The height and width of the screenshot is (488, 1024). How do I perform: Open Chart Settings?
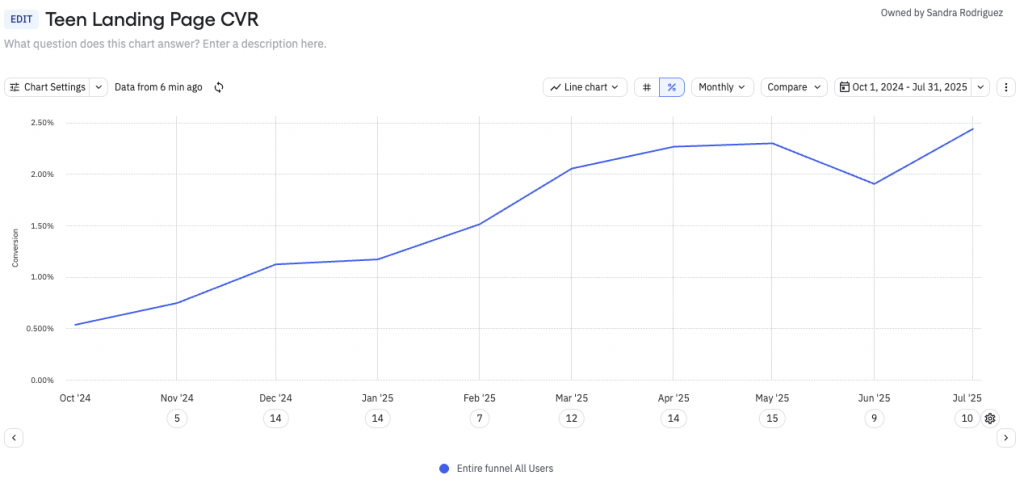pos(48,87)
